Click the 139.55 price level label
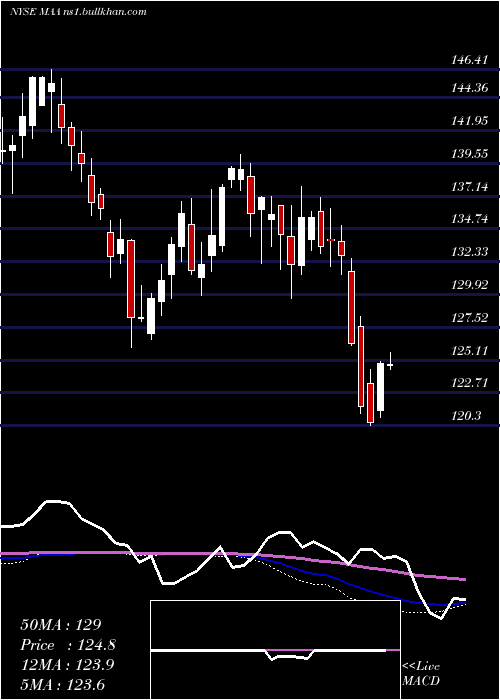The width and height of the screenshot is (500, 700). point(470,154)
